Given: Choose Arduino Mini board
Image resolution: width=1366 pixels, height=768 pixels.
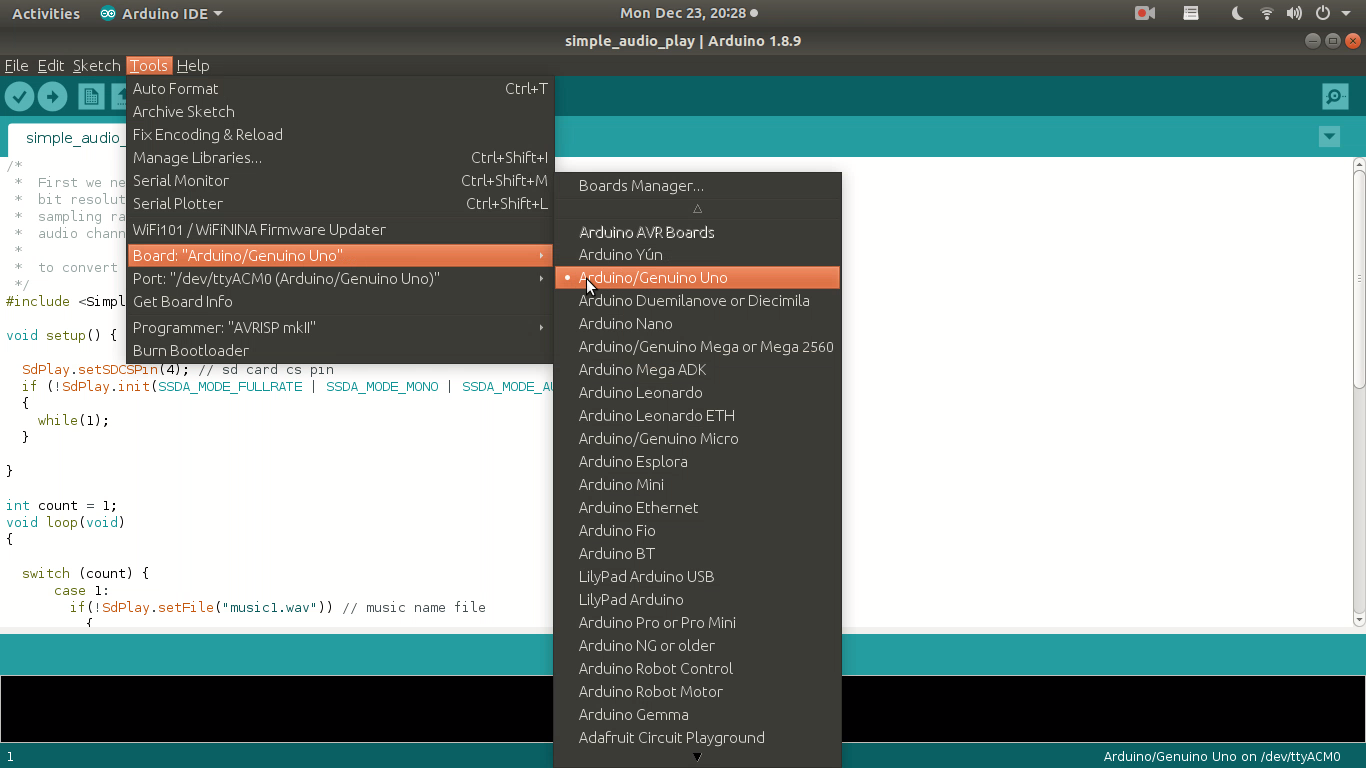Looking at the screenshot, I should tap(697, 485).
